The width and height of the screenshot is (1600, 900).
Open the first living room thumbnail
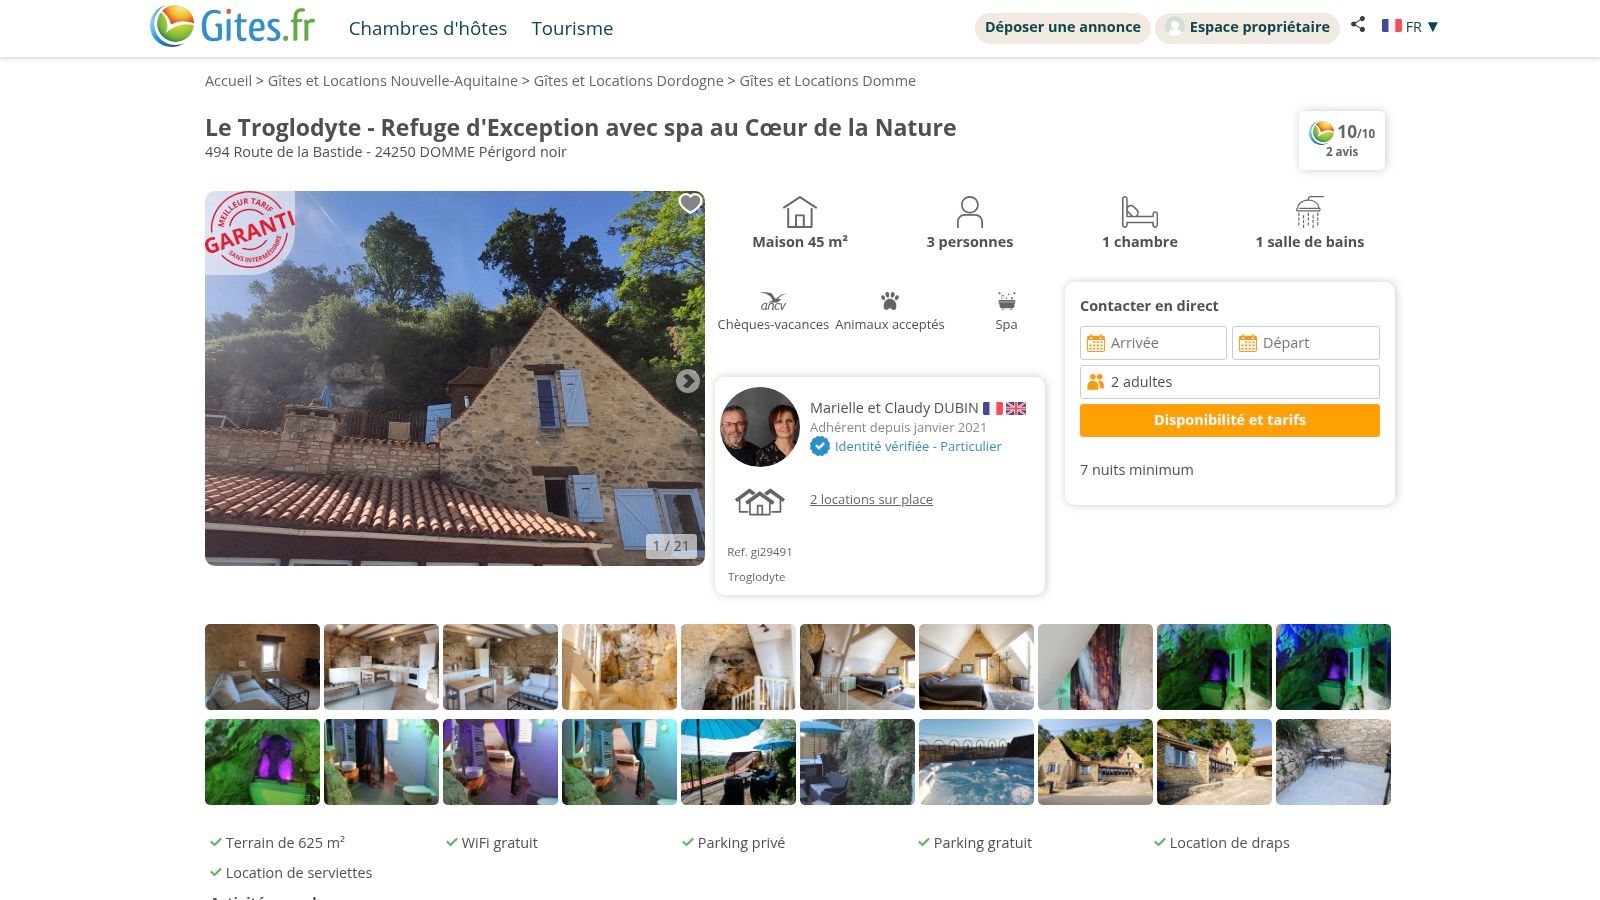pos(262,667)
